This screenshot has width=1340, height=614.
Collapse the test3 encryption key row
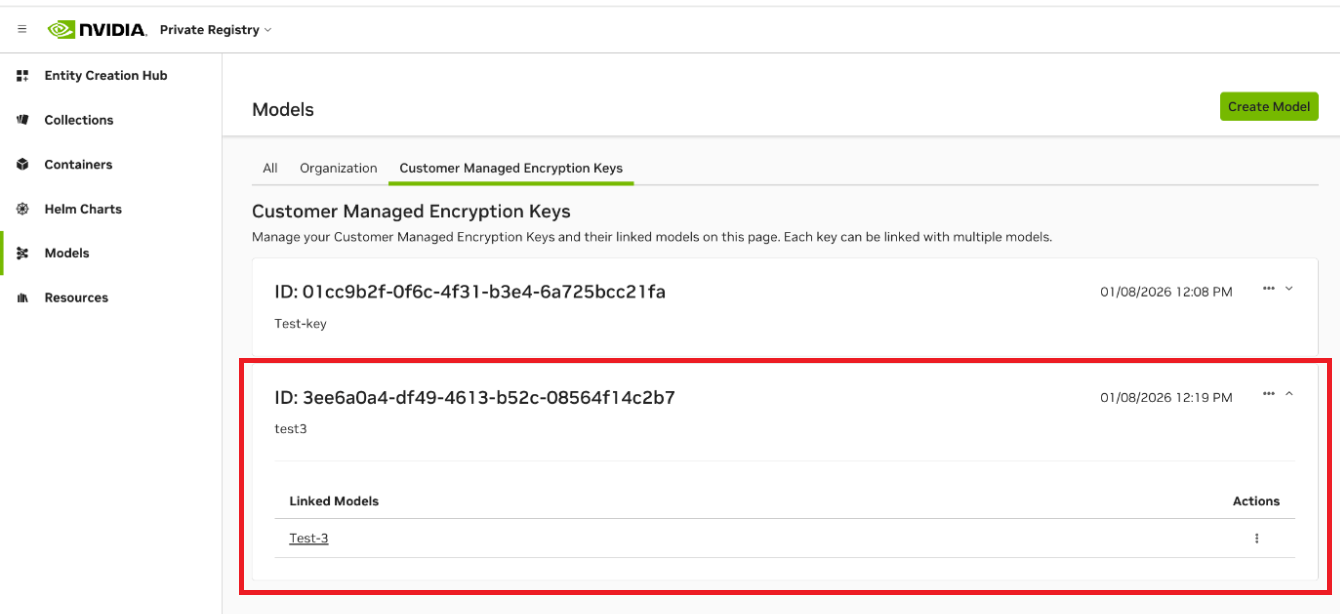pos(1289,394)
